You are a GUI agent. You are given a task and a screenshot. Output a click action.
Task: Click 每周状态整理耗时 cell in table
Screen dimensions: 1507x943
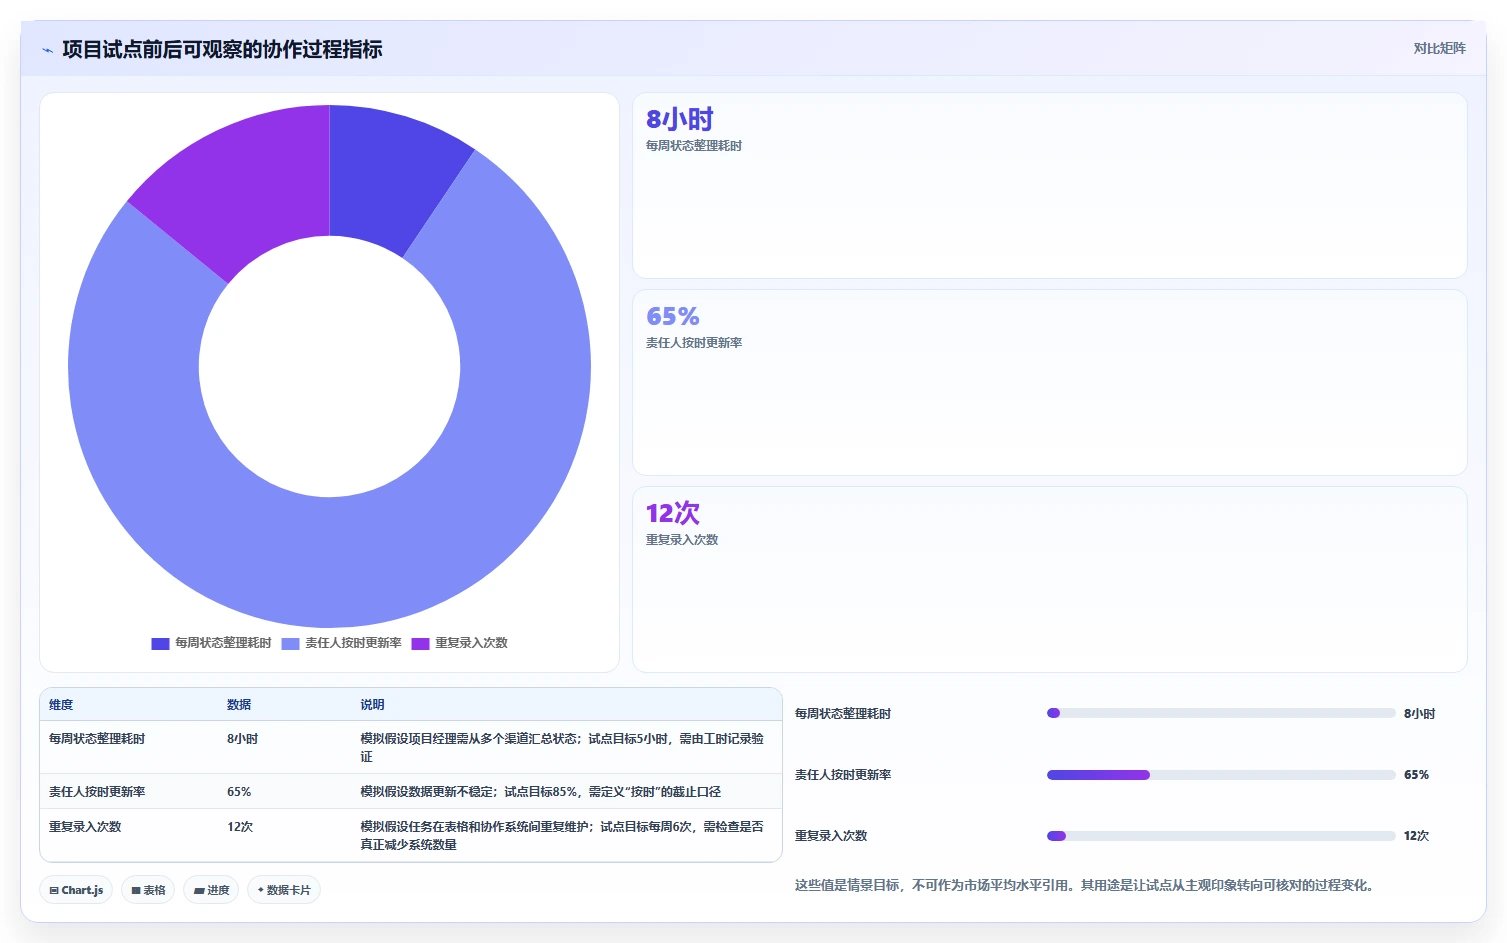click(97, 739)
